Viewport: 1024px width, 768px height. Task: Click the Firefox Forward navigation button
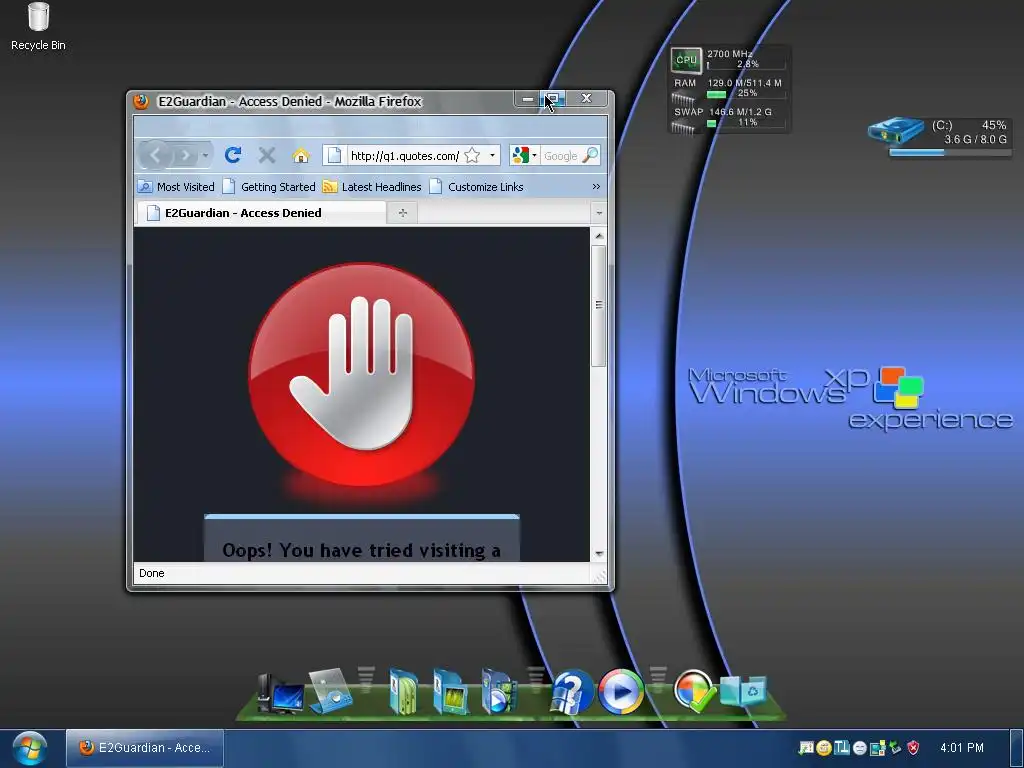point(186,155)
